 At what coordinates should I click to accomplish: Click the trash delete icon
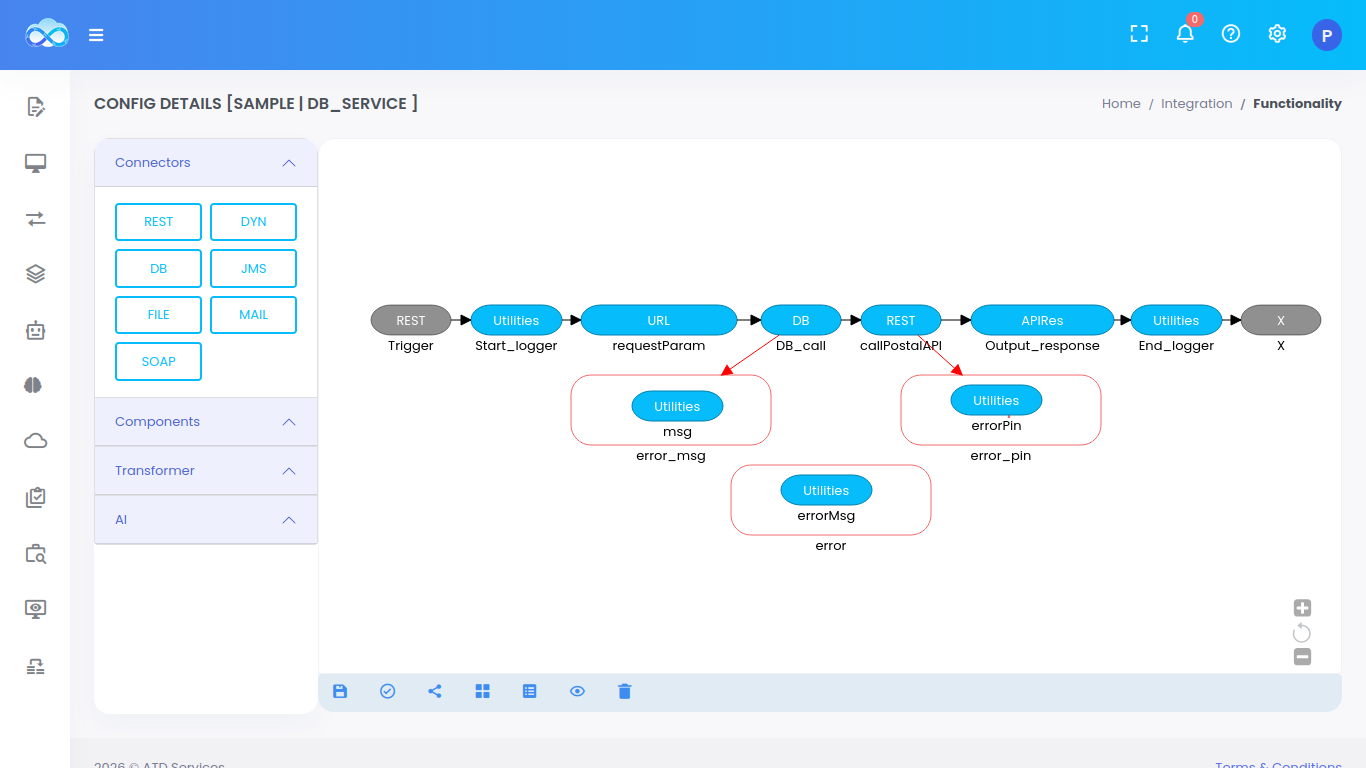625,691
